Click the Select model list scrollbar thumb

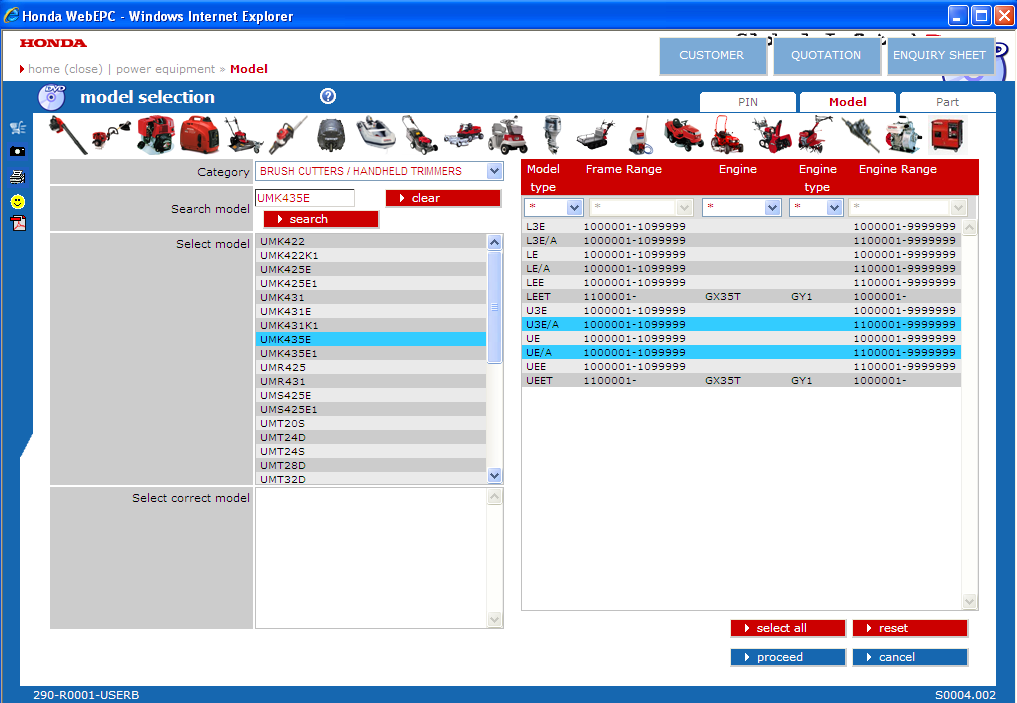pos(494,307)
